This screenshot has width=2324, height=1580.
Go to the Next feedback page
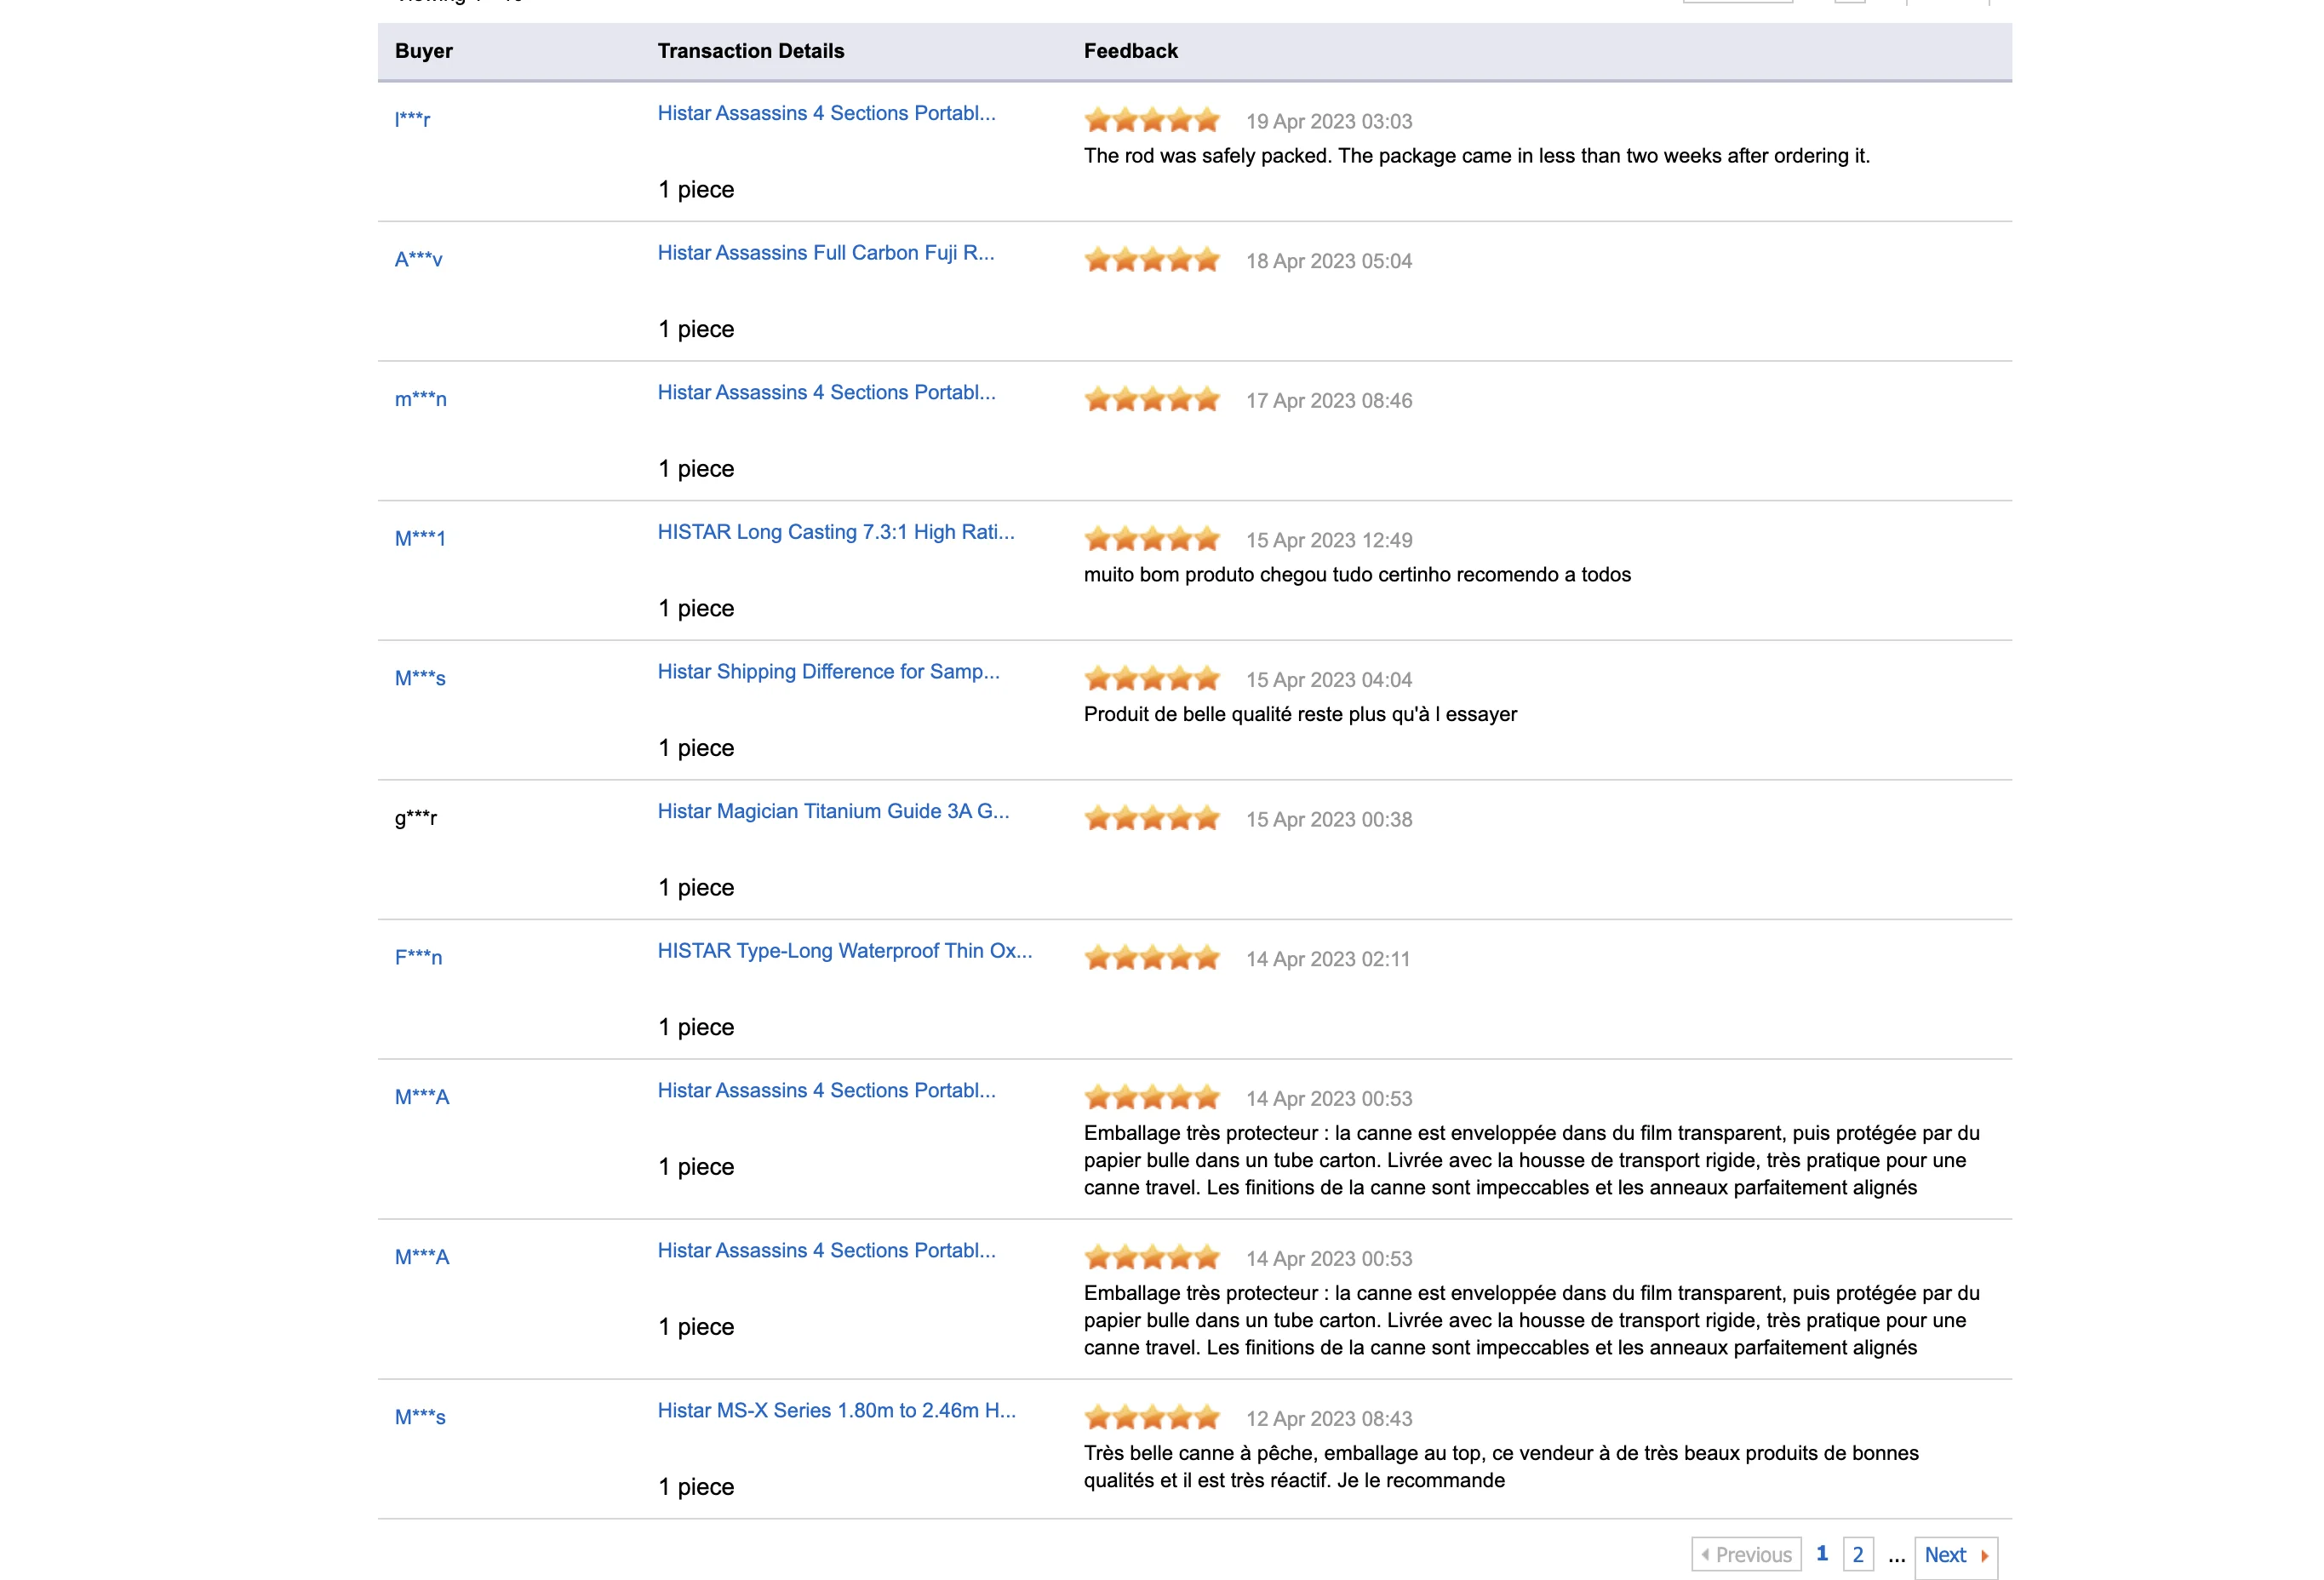pyautogui.click(x=1945, y=1555)
